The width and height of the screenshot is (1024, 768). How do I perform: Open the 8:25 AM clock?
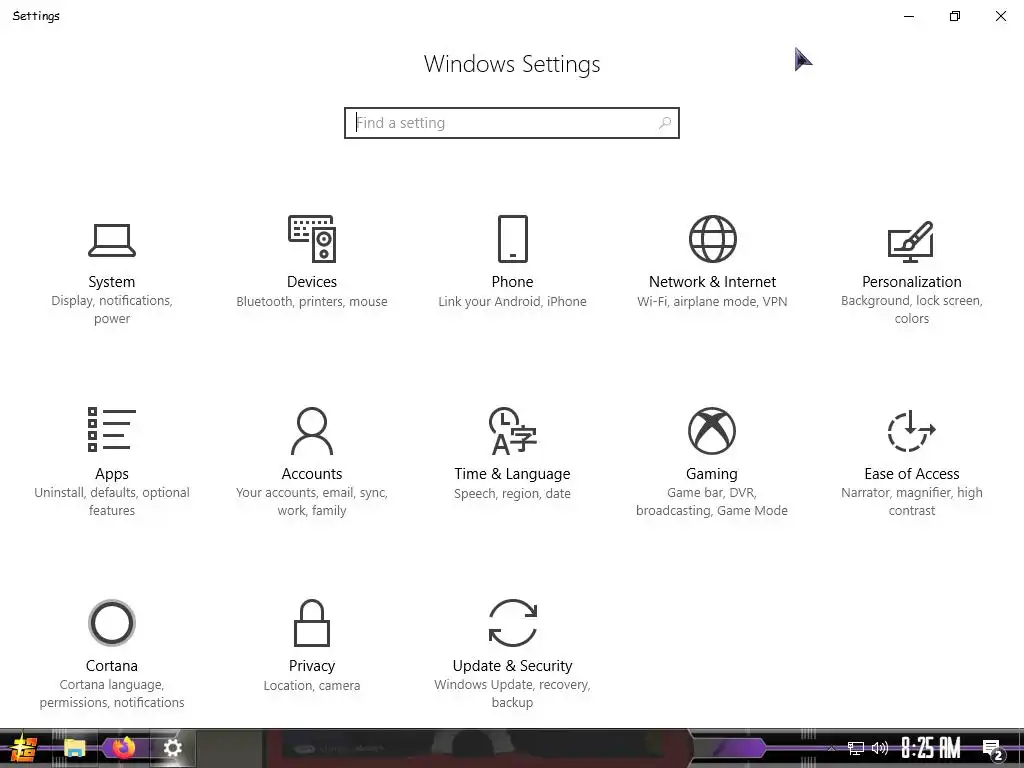tap(931, 748)
